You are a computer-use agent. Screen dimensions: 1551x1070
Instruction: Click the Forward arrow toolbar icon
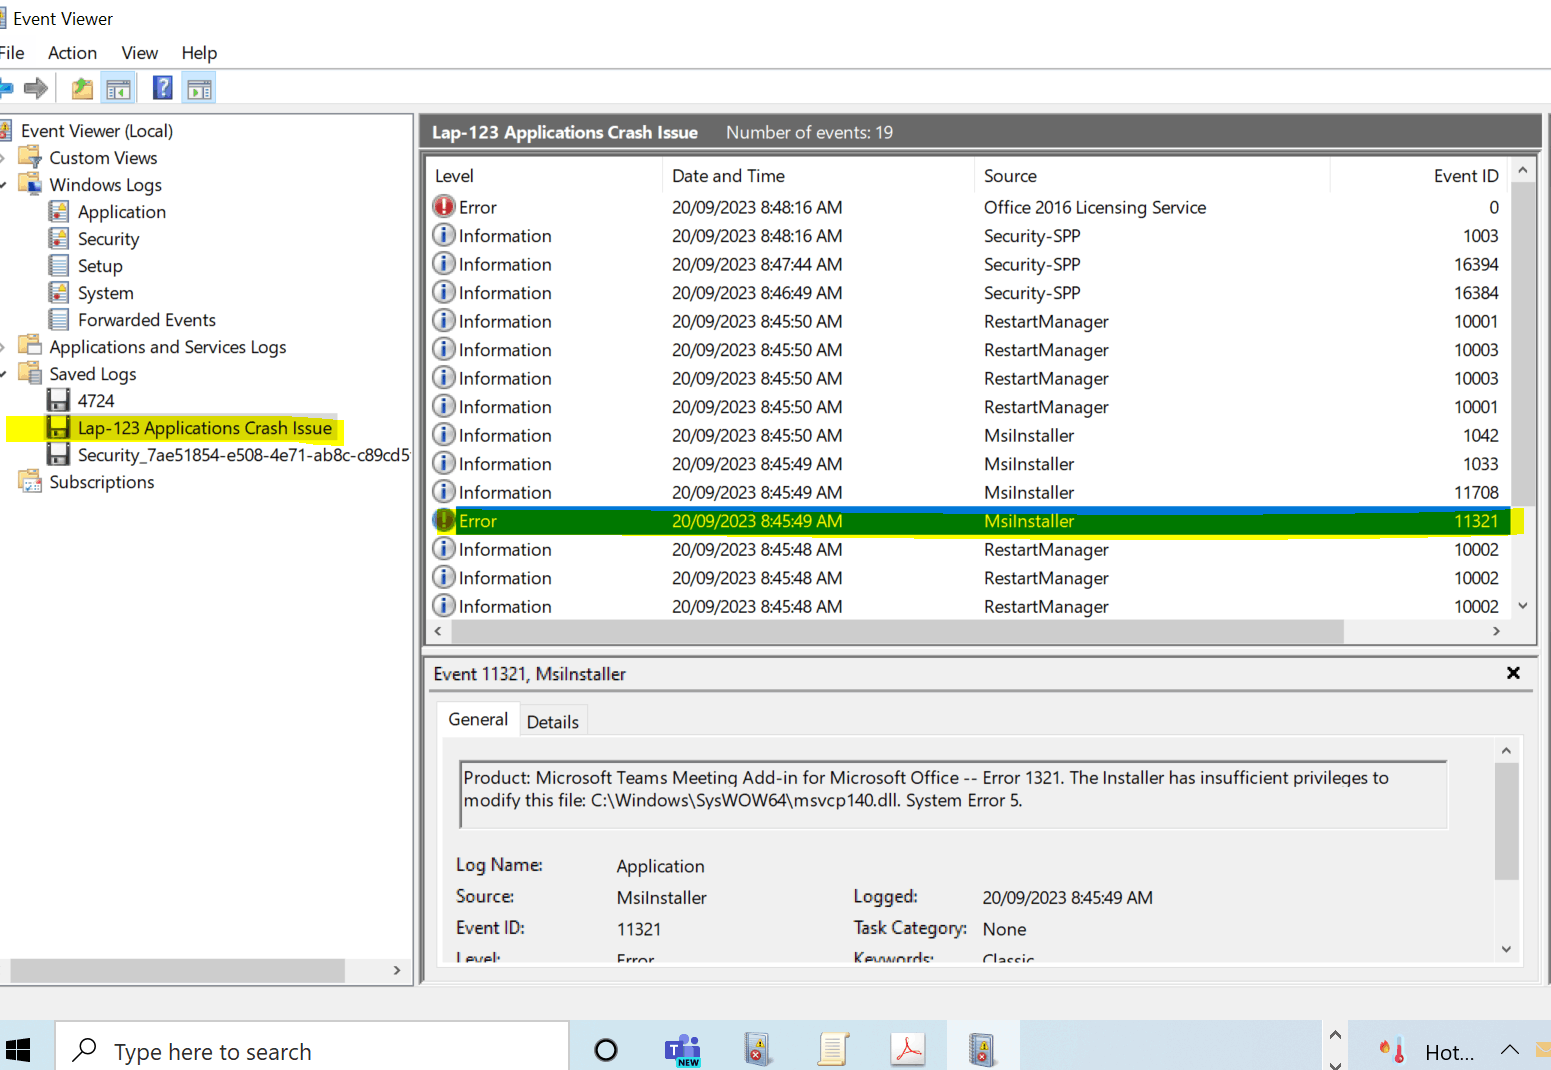click(x=36, y=89)
